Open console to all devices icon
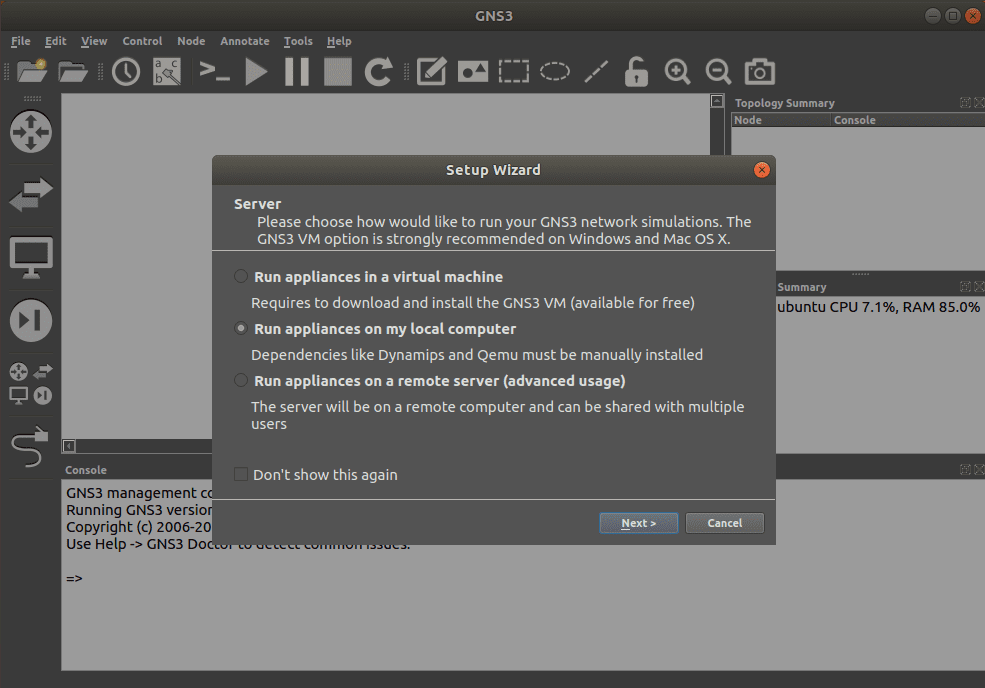Image resolution: width=985 pixels, height=688 pixels. (214, 71)
